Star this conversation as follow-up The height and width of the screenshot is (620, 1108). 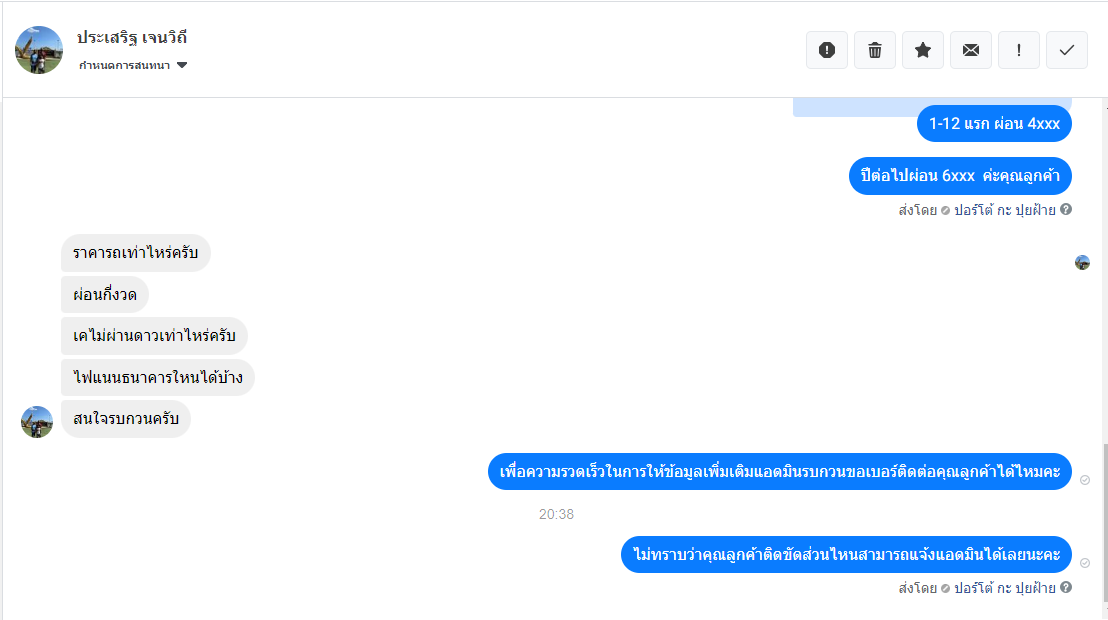(x=923, y=50)
